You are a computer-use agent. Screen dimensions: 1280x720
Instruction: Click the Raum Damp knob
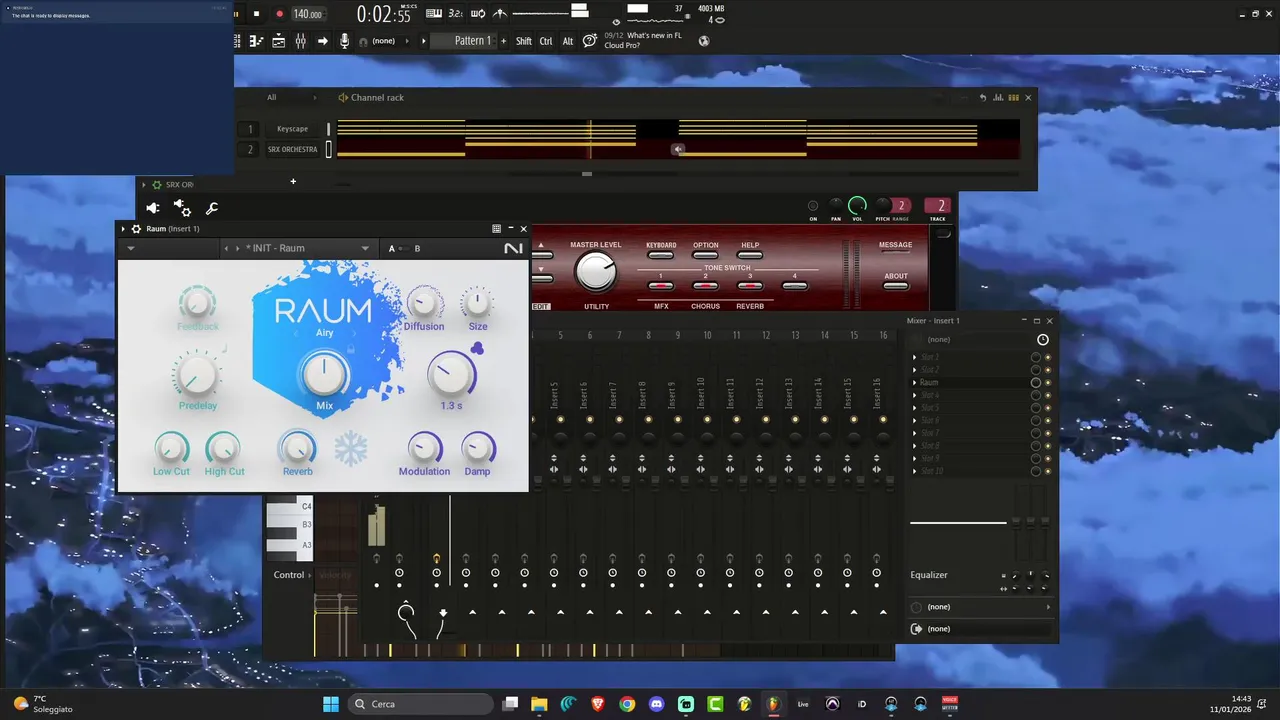click(x=478, y=449)
